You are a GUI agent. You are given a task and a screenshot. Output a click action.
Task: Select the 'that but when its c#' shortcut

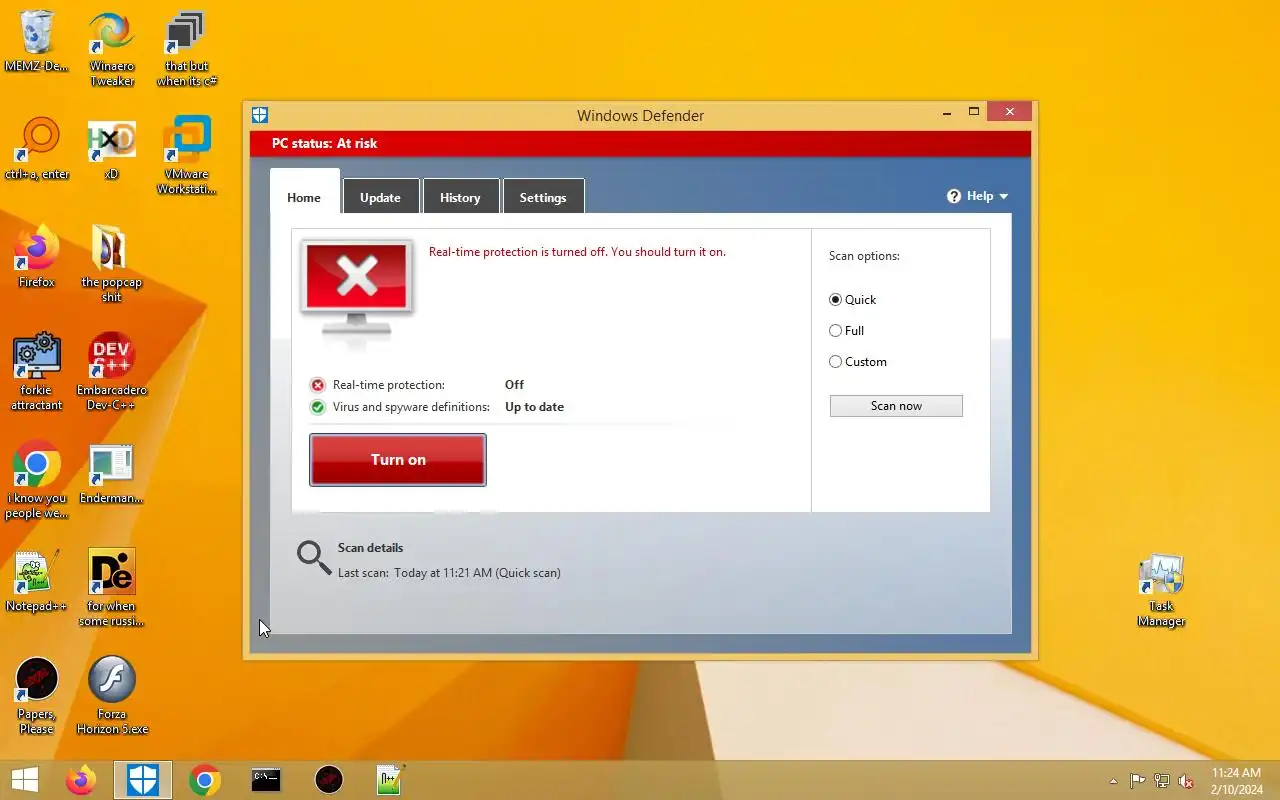186,49
